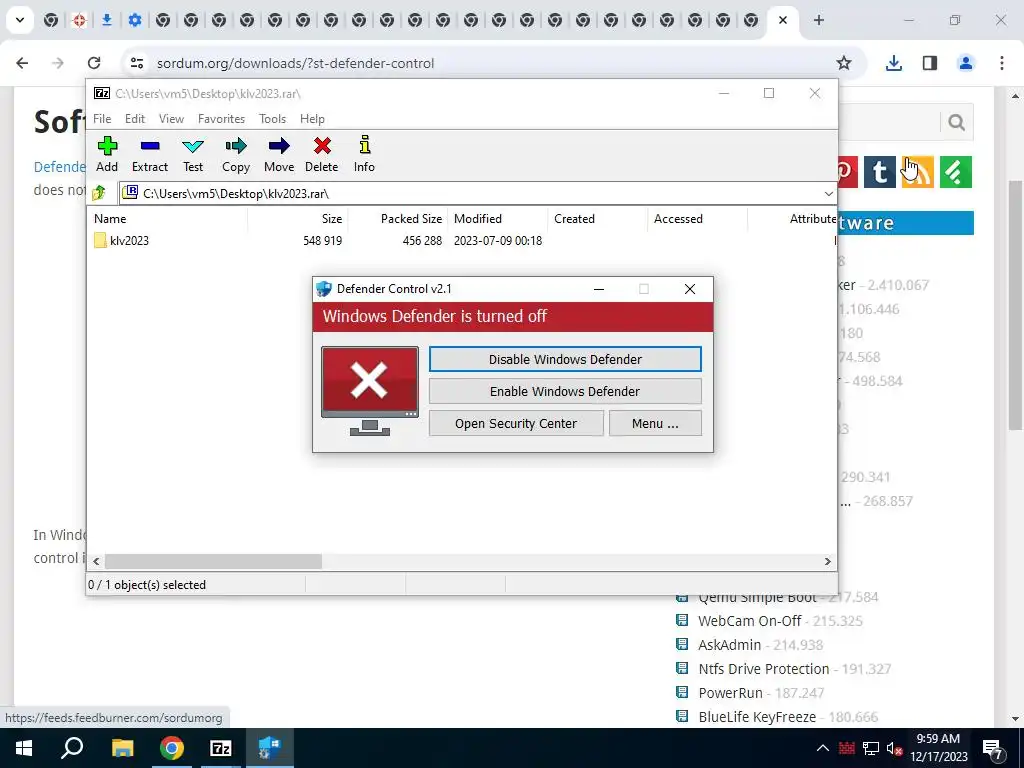Open the notification center in taskbar

[x=993, y=748]
